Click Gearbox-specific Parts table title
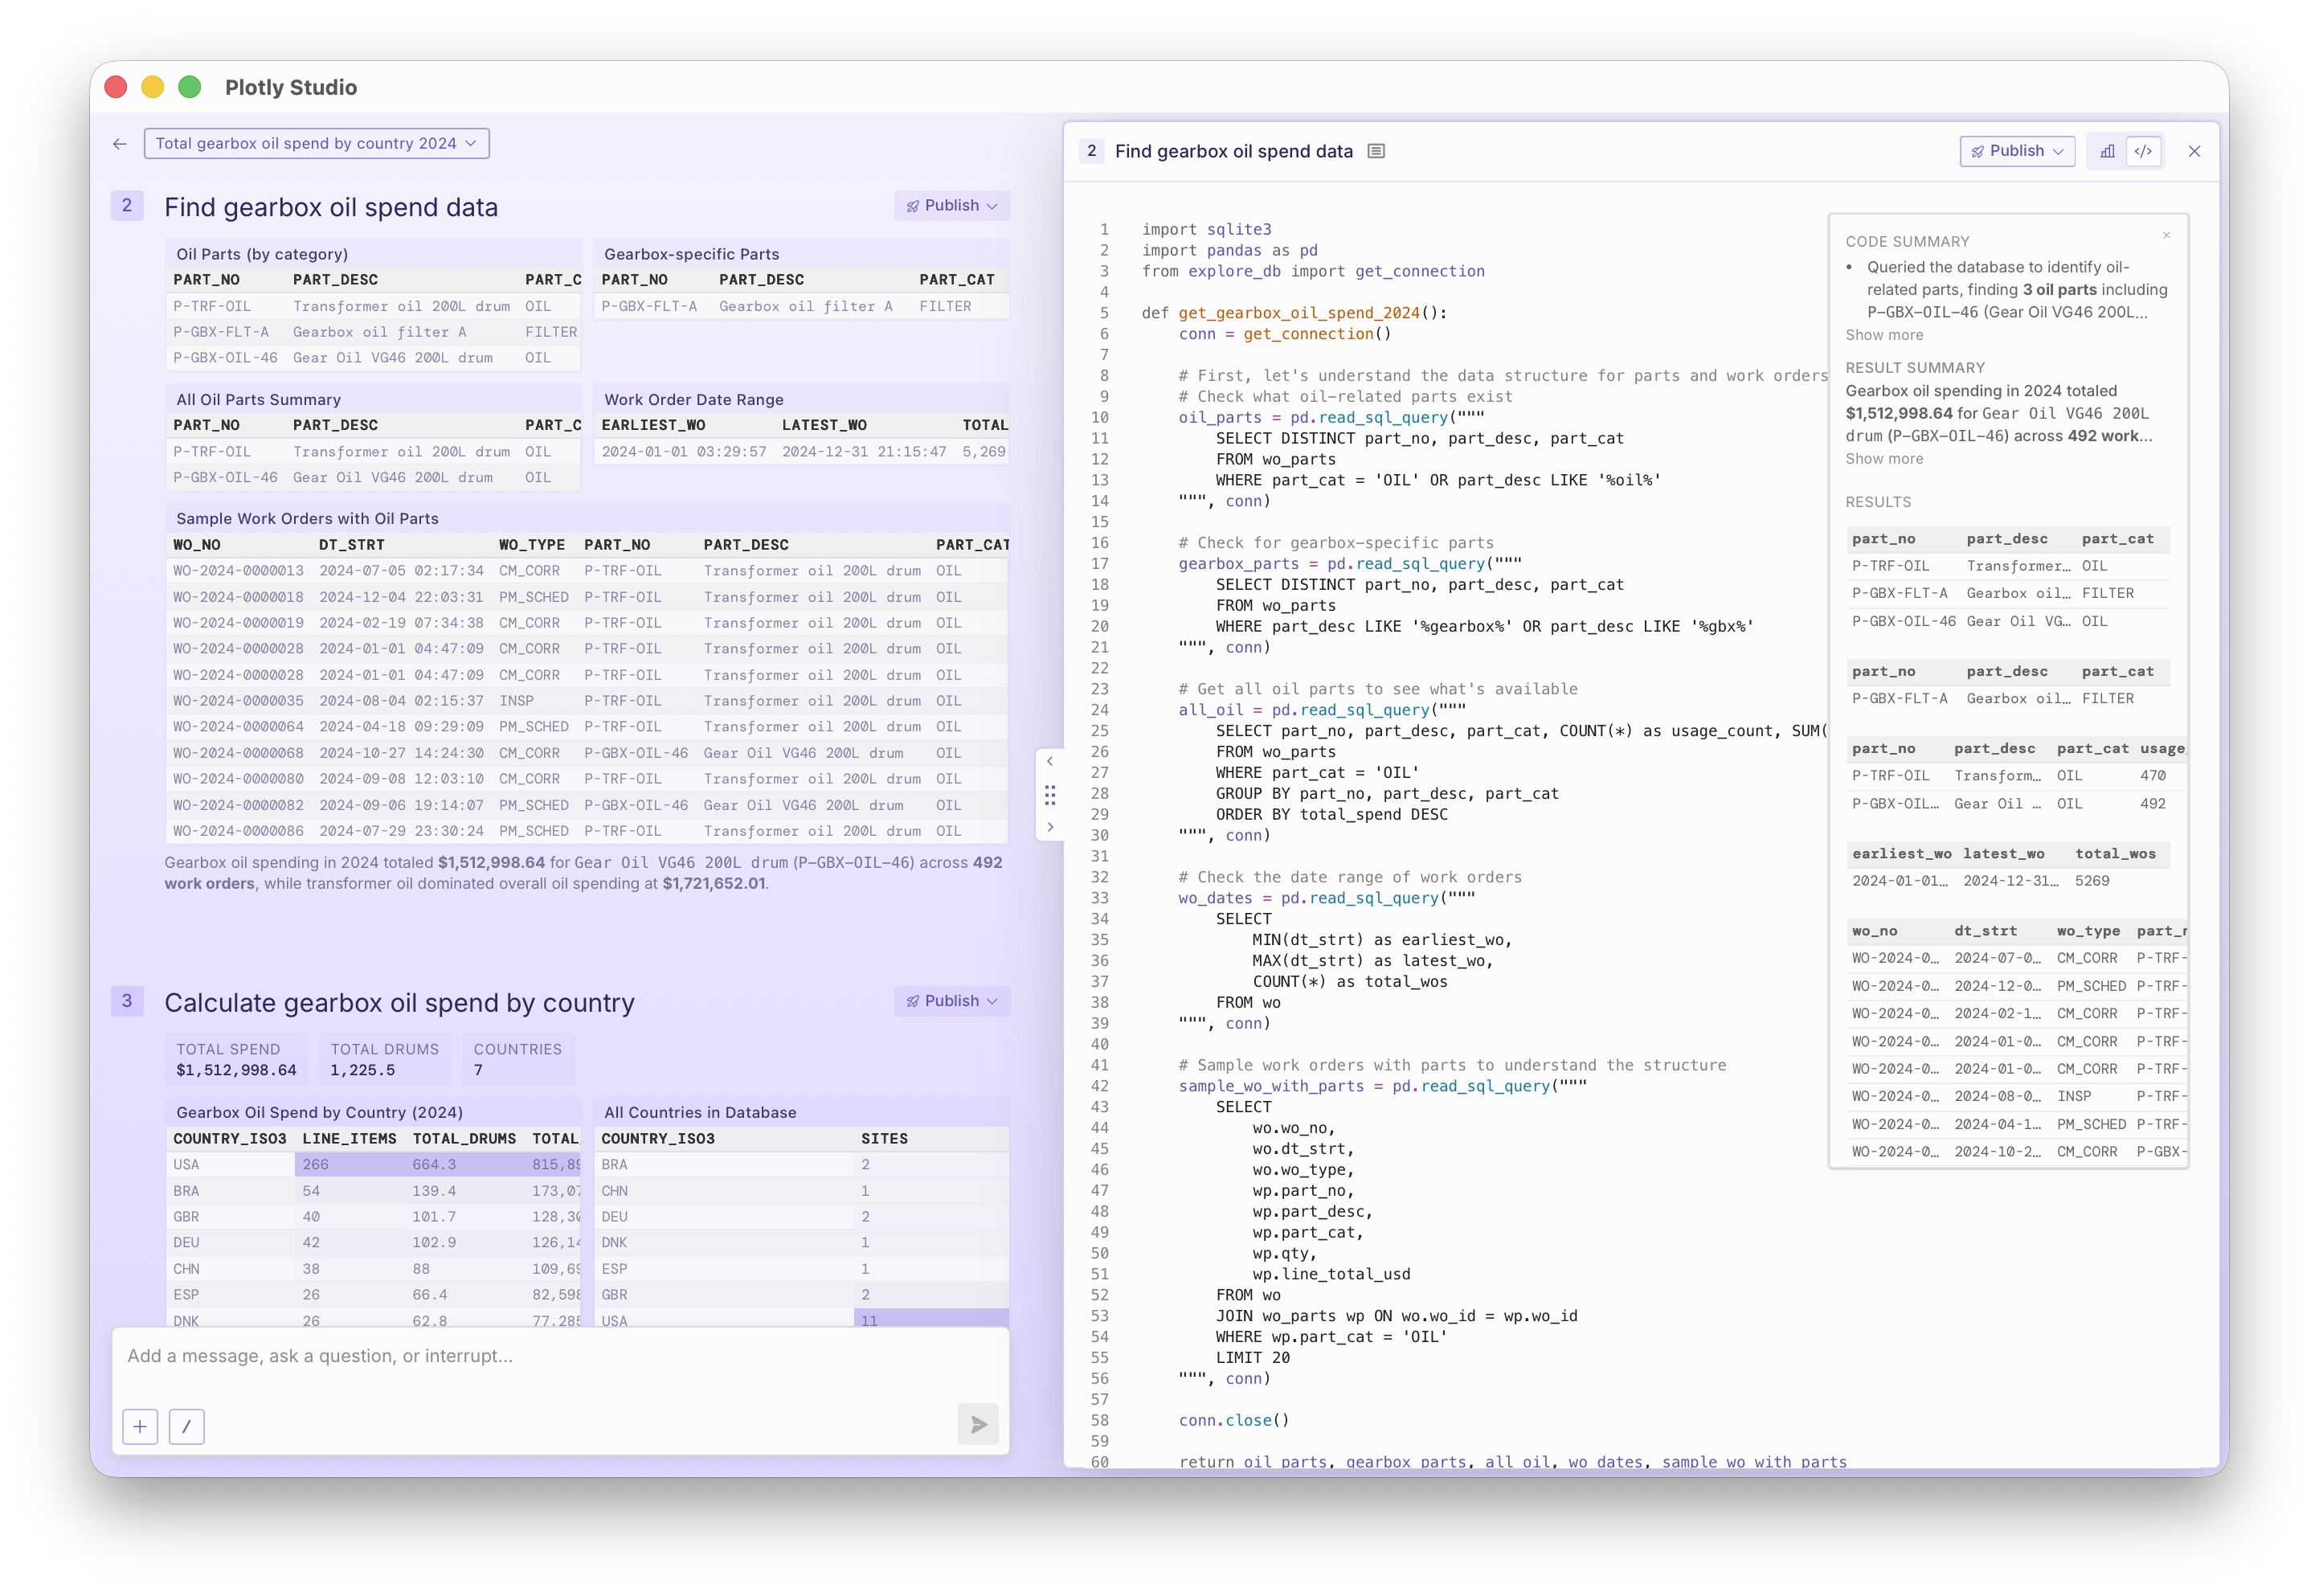2319x1596 pixels. coord(691,254)
